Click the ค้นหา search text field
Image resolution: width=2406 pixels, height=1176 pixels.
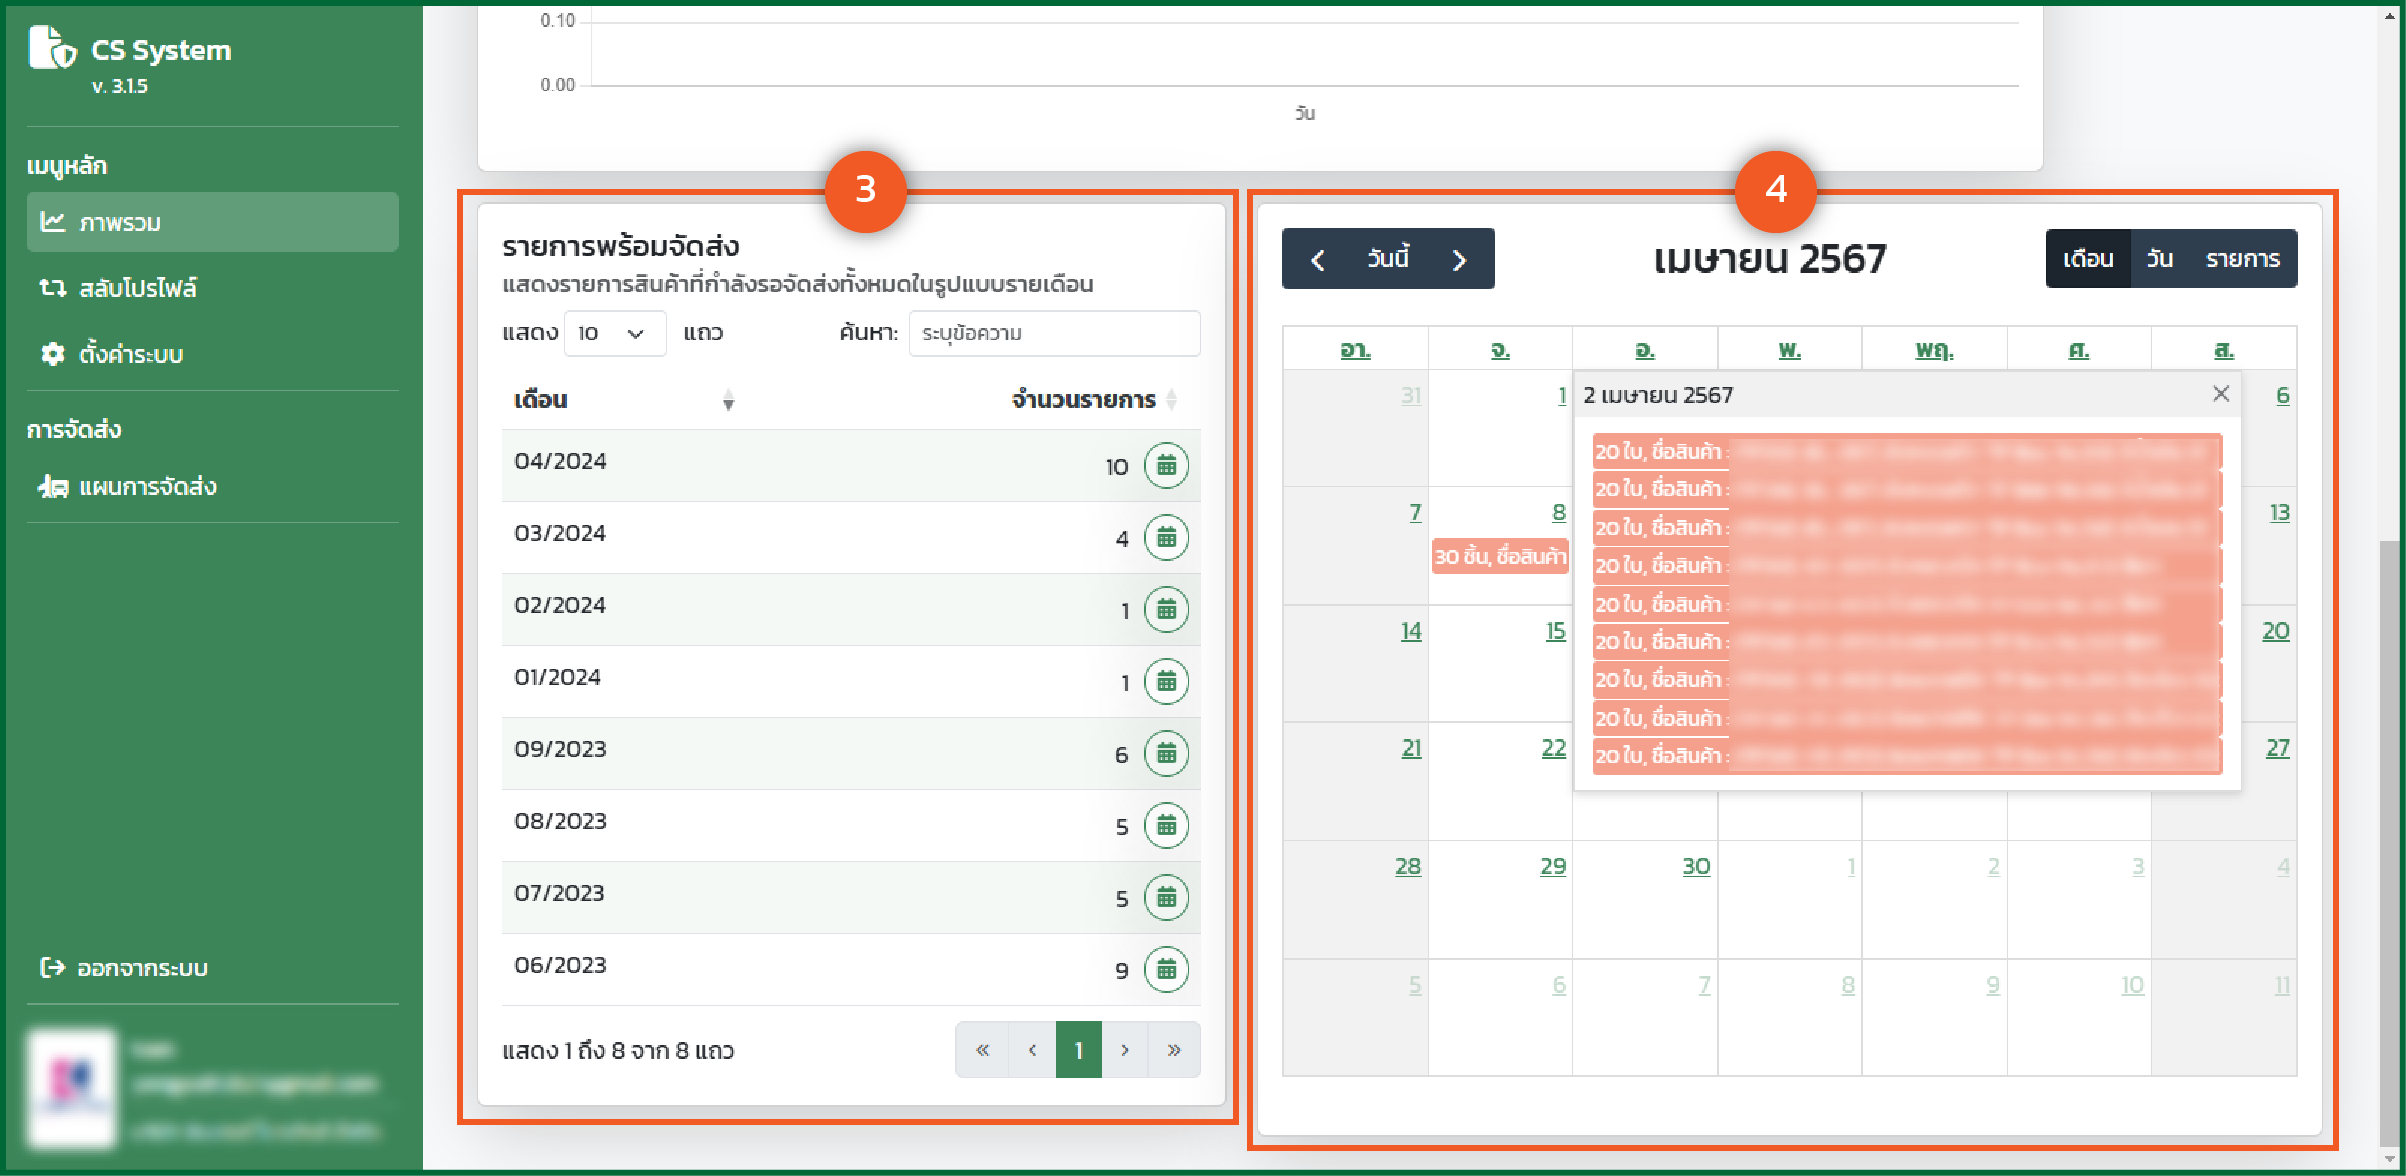tap(1054, 333)
